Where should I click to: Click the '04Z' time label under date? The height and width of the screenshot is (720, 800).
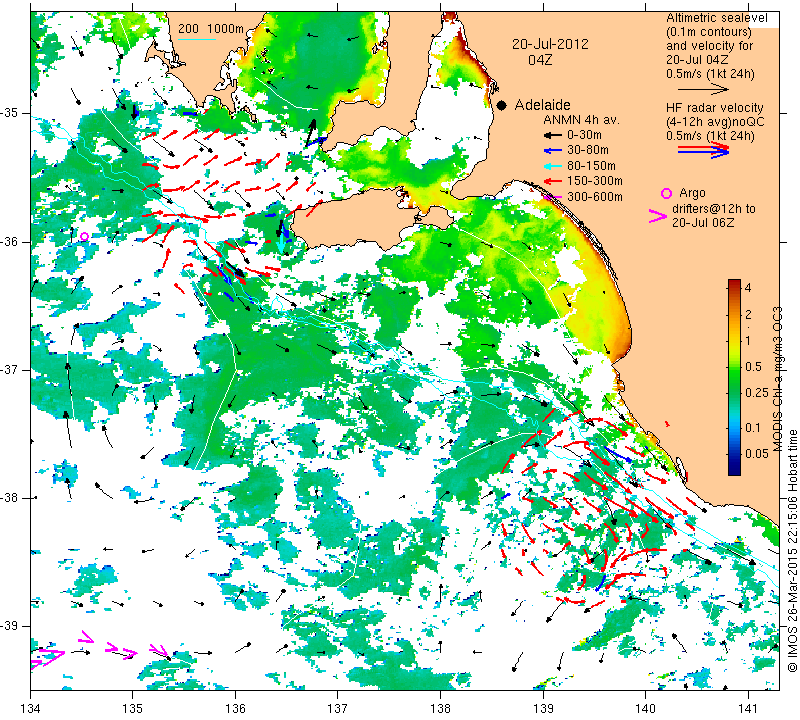(540, 60)
